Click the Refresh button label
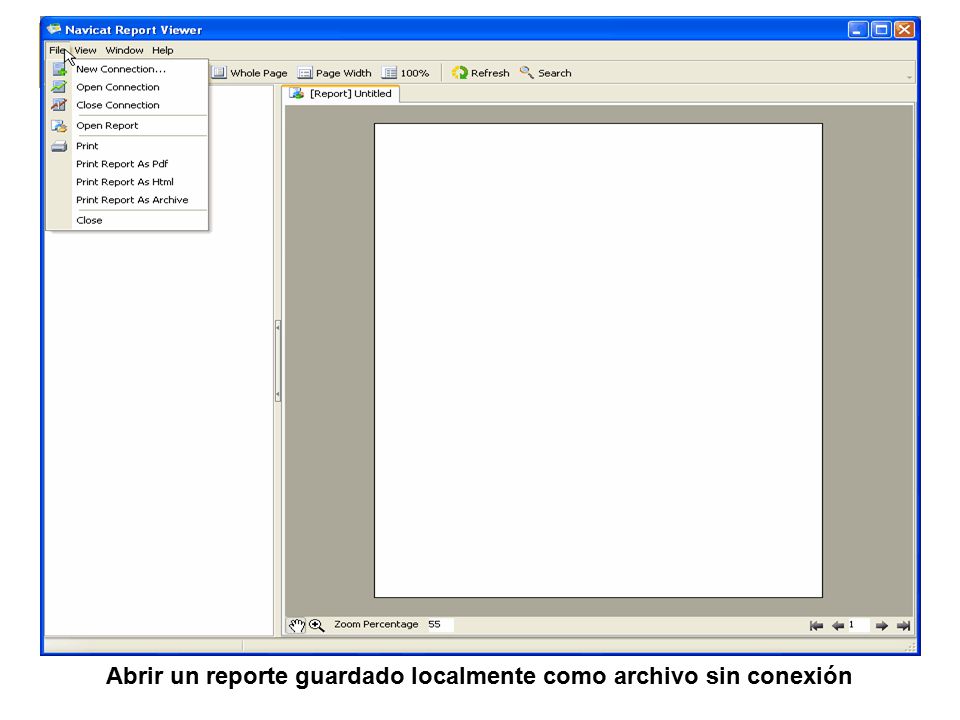 tap(490, 73)
